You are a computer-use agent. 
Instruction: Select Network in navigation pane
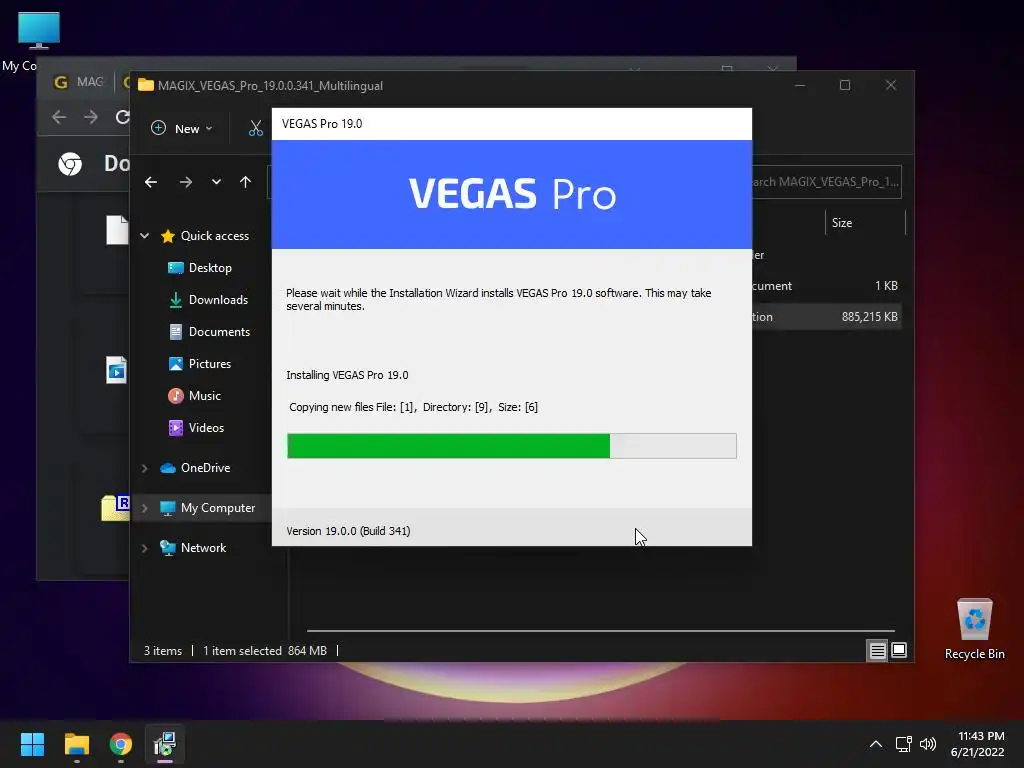[x=203, y=548]
